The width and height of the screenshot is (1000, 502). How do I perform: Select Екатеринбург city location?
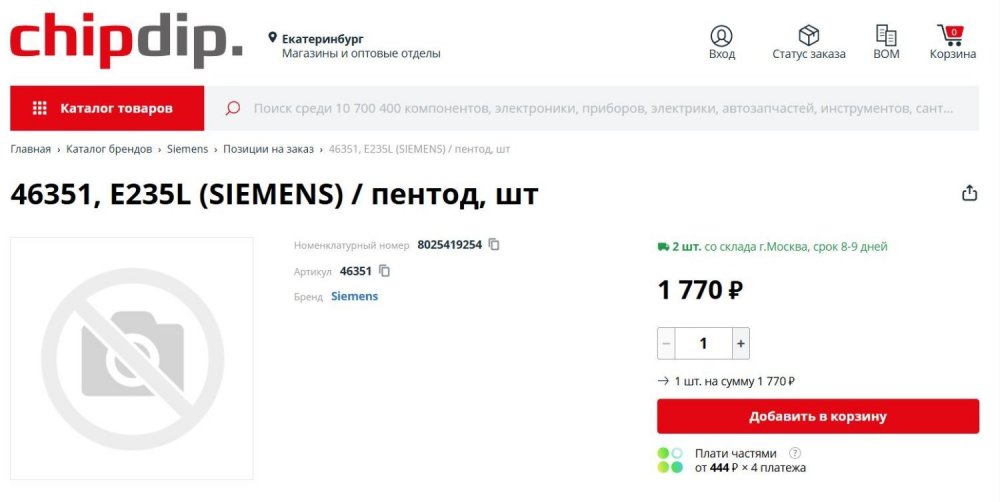point(322,39)
